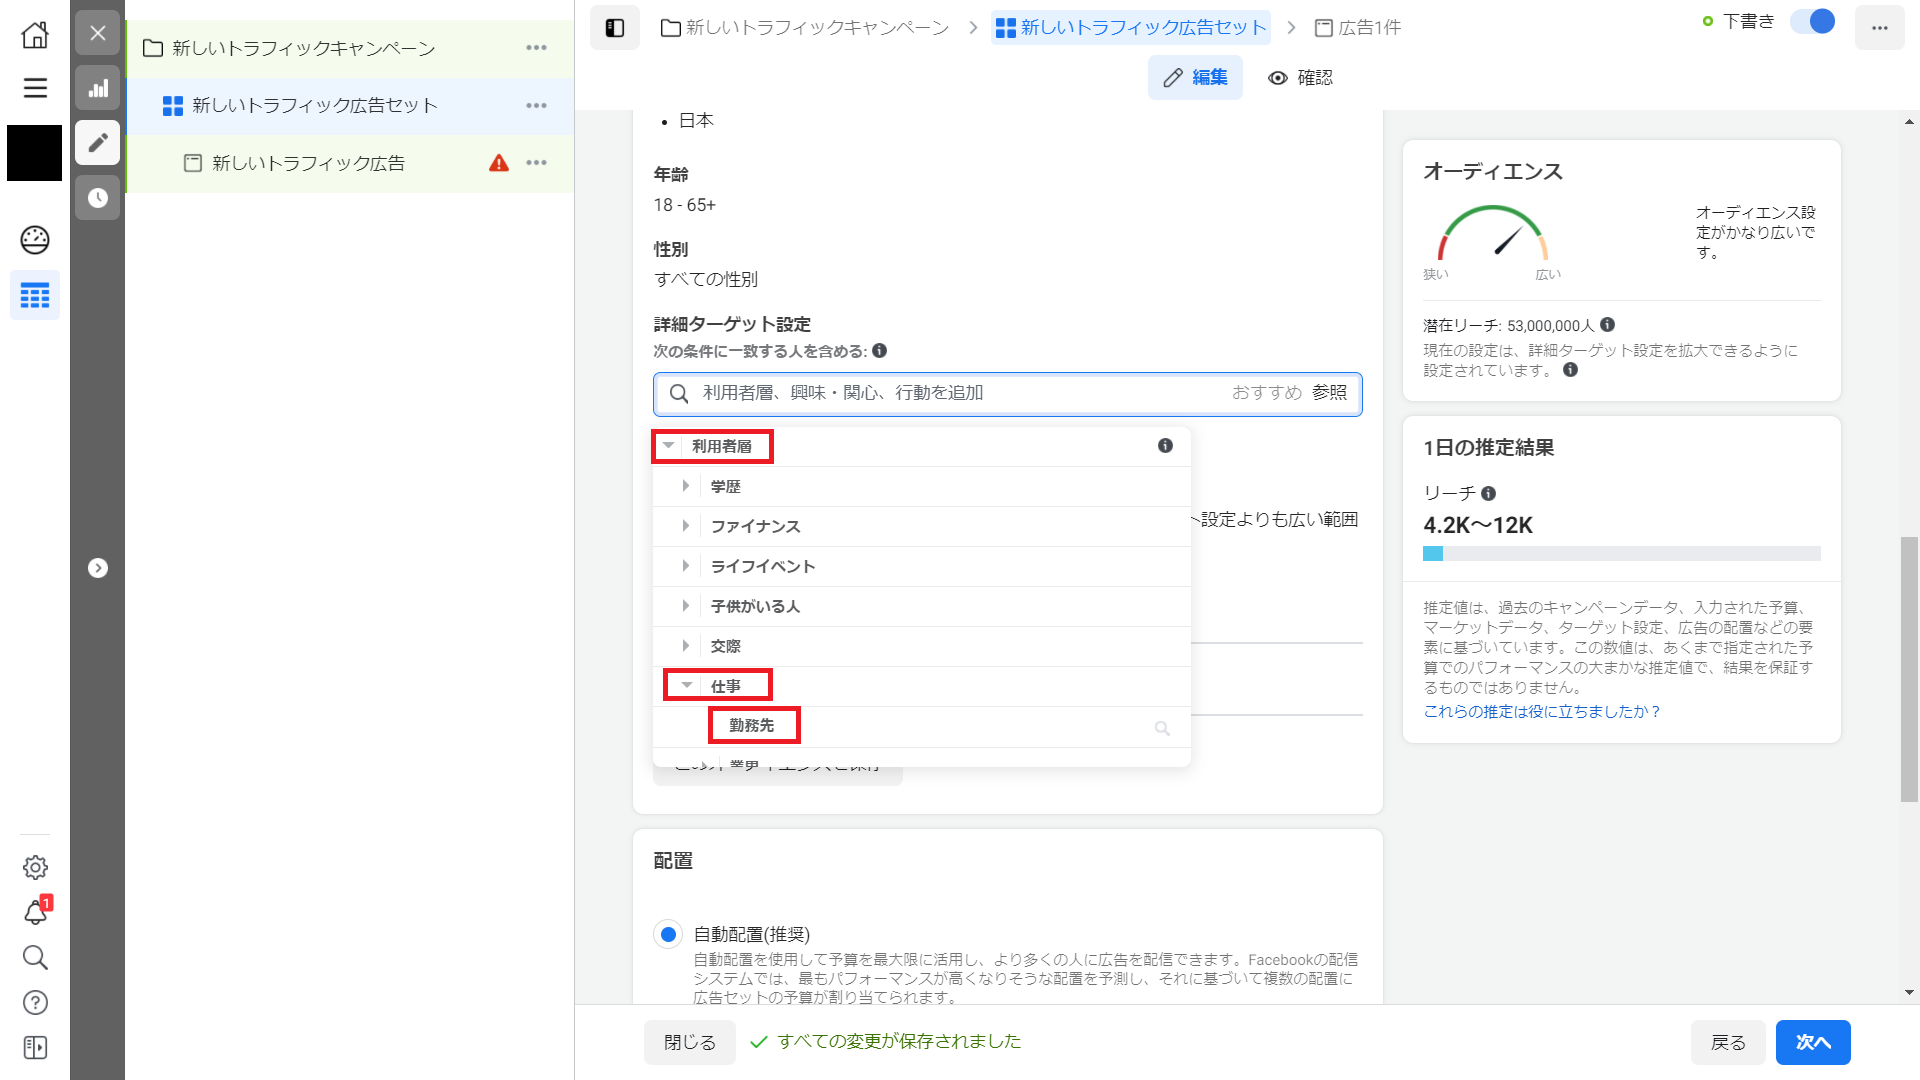This screenshot has width=1920, height=1080.
Task: Open settings gear in sidebar
Action: (35, 867)
